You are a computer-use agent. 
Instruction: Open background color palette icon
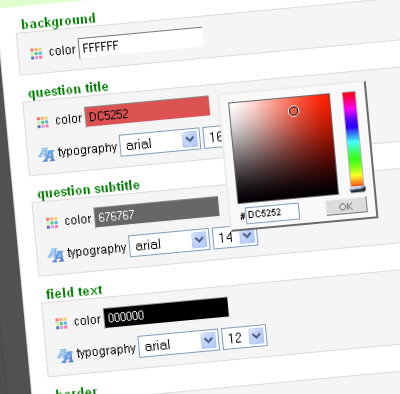tap(36, 53)
